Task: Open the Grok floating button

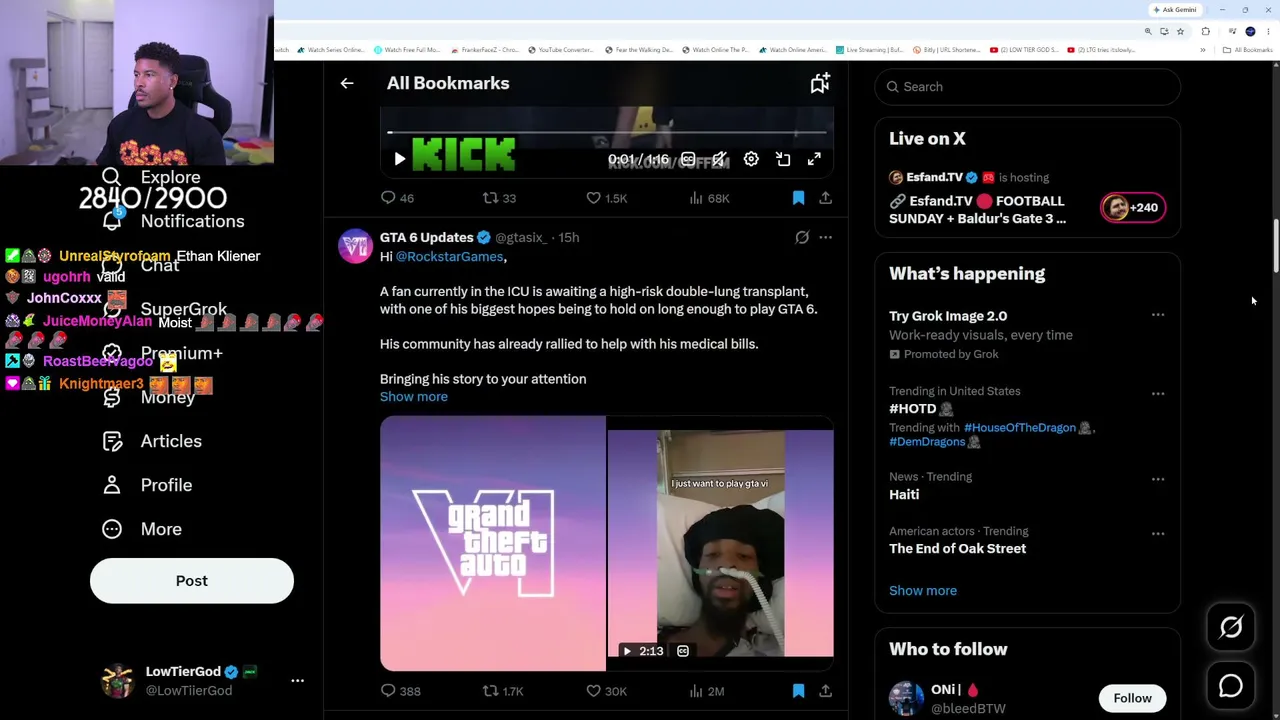Action: 1231,627
